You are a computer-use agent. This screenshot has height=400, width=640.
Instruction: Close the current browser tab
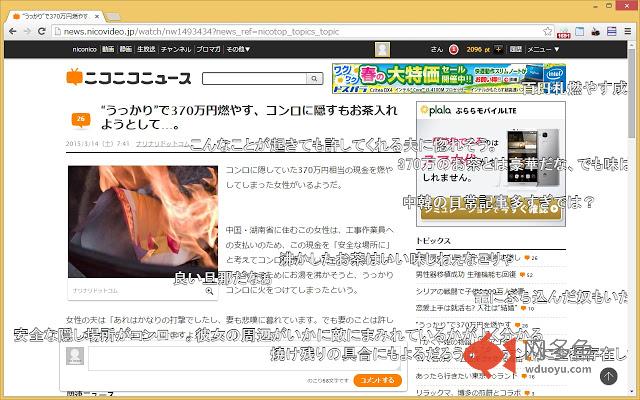pyautogui.click(x=97, y=17)
